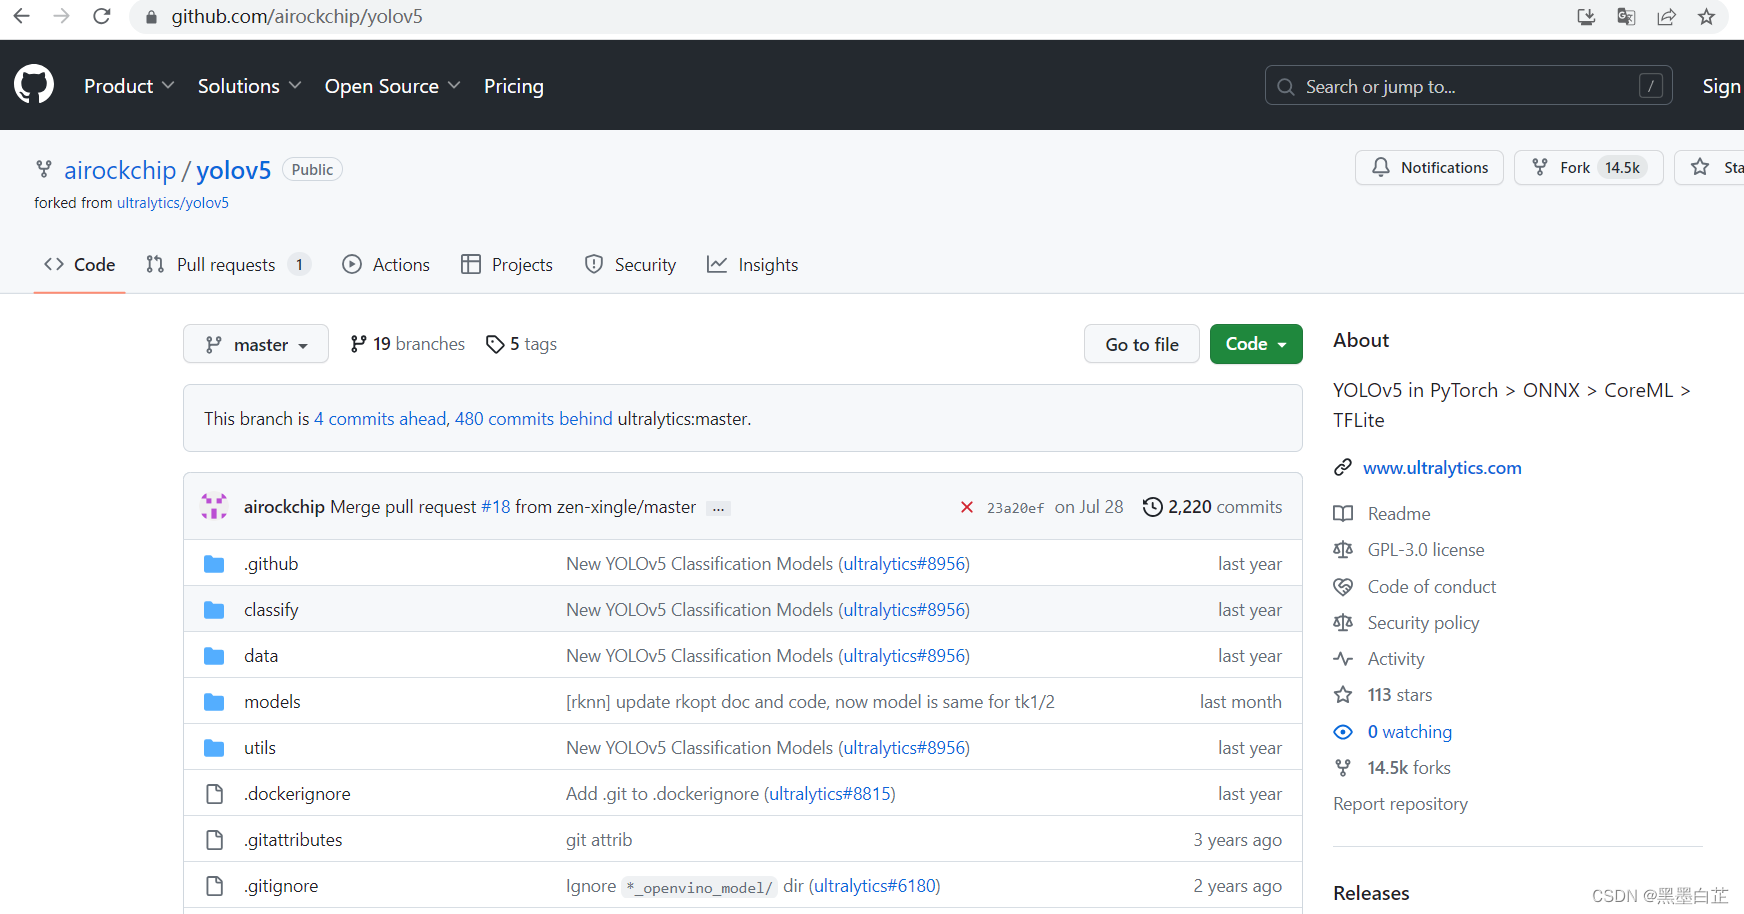
Task: Click the .github folder icon
Action: 214,564
